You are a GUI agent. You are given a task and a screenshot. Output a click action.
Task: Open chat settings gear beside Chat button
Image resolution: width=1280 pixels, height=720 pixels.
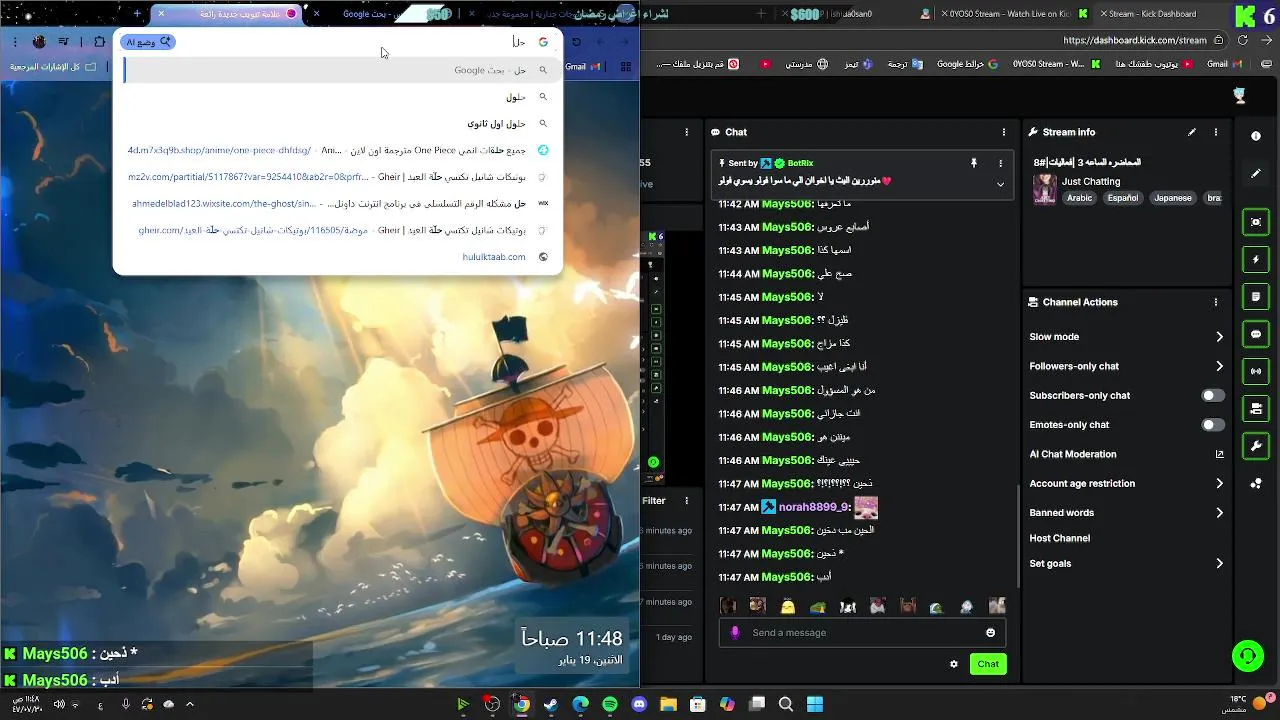pos(954,664)
